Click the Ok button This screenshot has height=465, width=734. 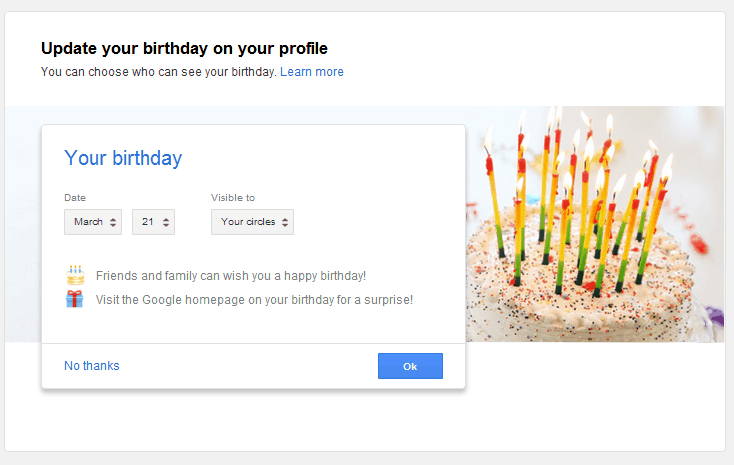410,366
